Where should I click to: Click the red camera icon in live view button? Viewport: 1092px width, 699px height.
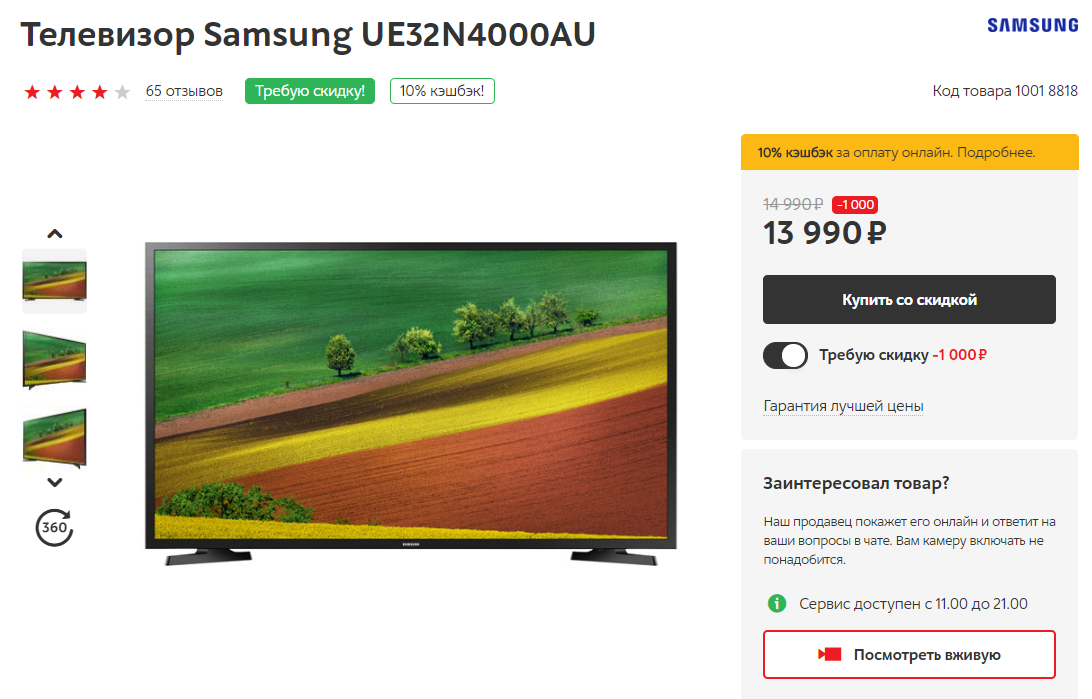pos(829,654)
